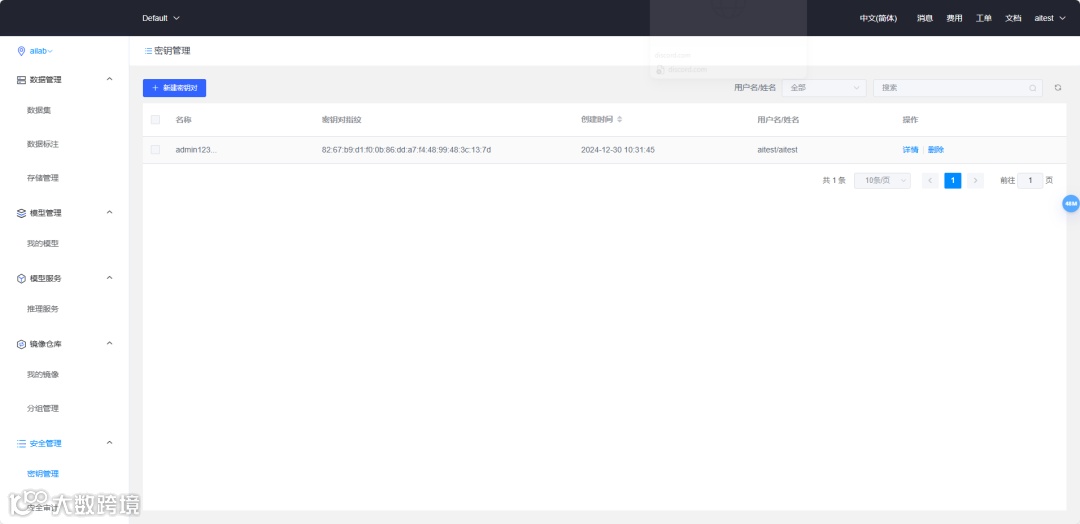Open 消息 in the top bar

coord(924,19)
